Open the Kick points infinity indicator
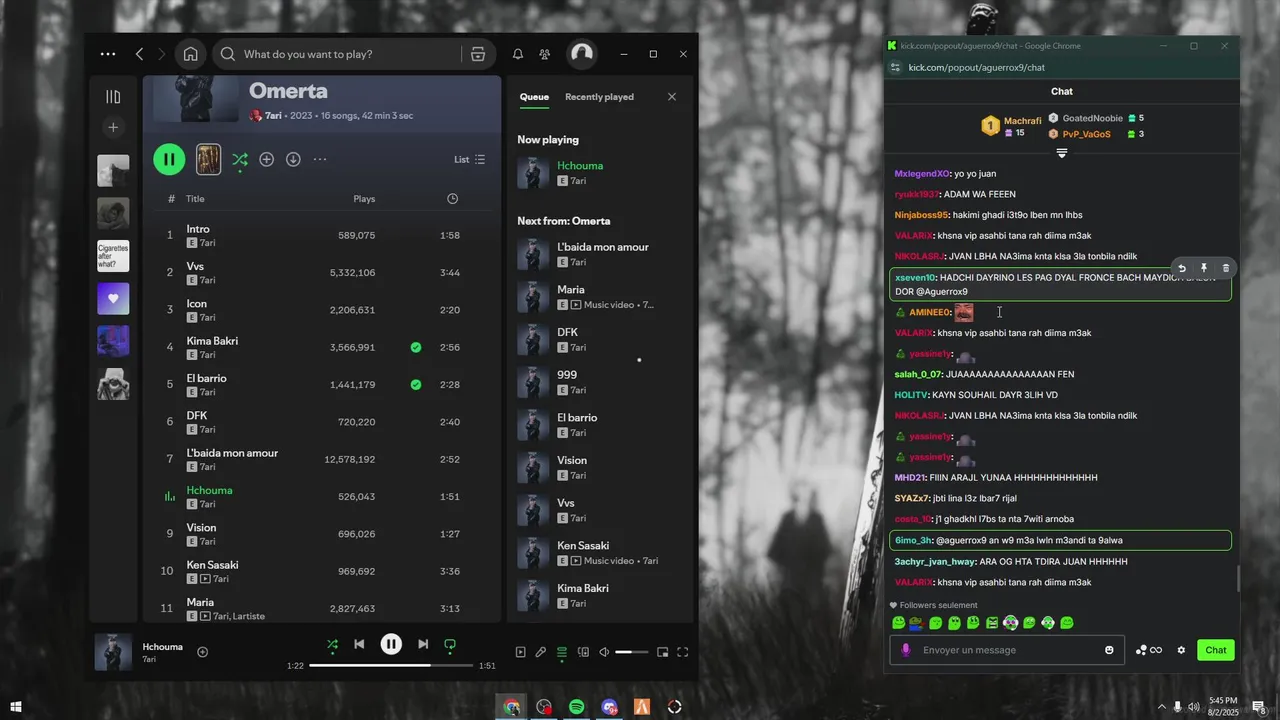Image resolution: width=1280 pixels, height=720 pixels. pyautogui.click(x=1149, y=650)
